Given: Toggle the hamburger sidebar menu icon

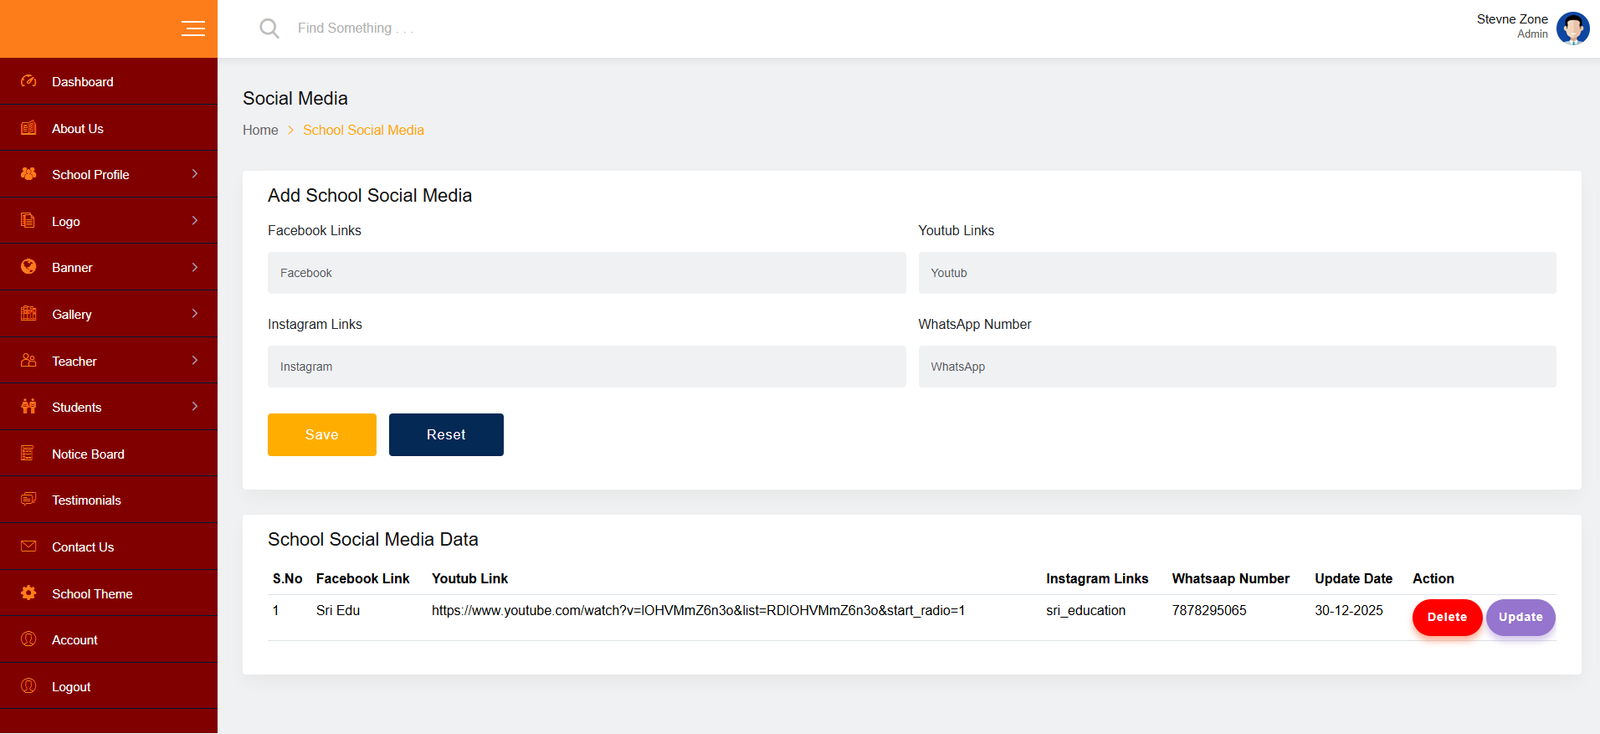Looking at the screenshot, I should [193, 29].
